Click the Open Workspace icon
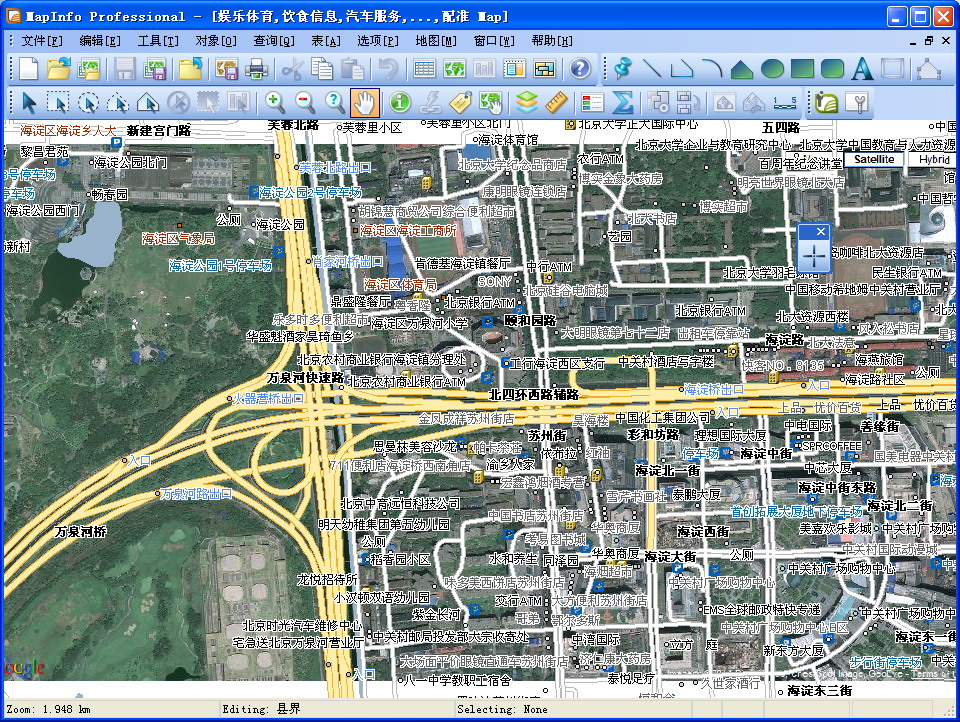The height and width of the screenshot is (722, 960). click(x=89, y=68)
